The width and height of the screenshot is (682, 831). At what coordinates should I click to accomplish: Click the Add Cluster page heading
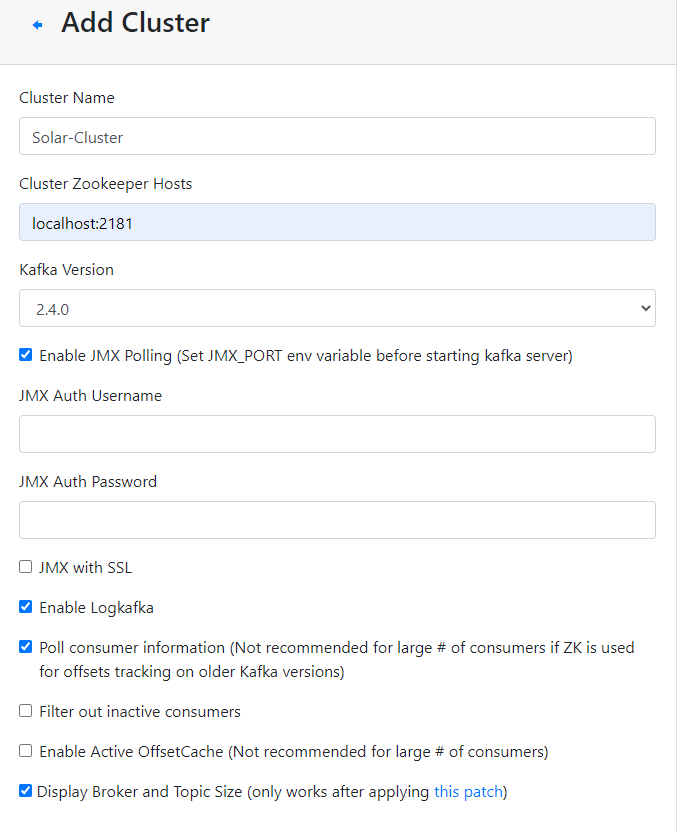[x=135, y=23]
